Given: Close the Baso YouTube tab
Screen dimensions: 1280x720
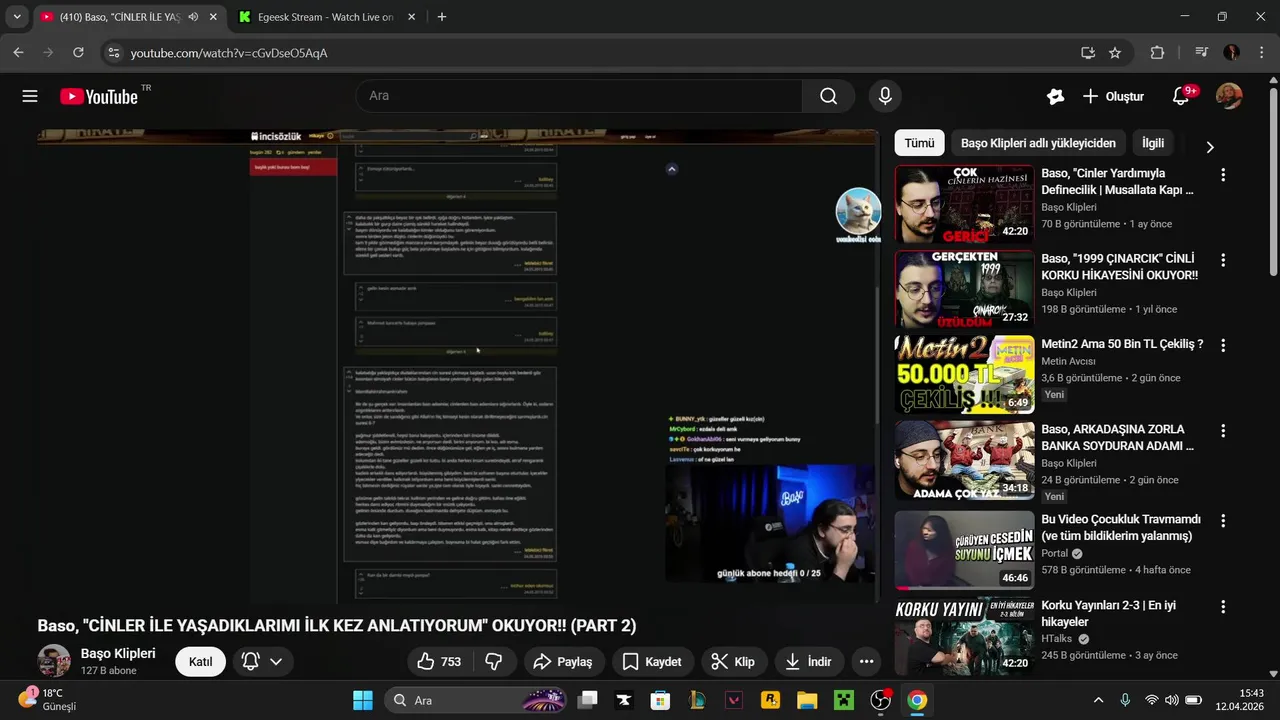Looking at the screenshot, I should click(212, 17).
